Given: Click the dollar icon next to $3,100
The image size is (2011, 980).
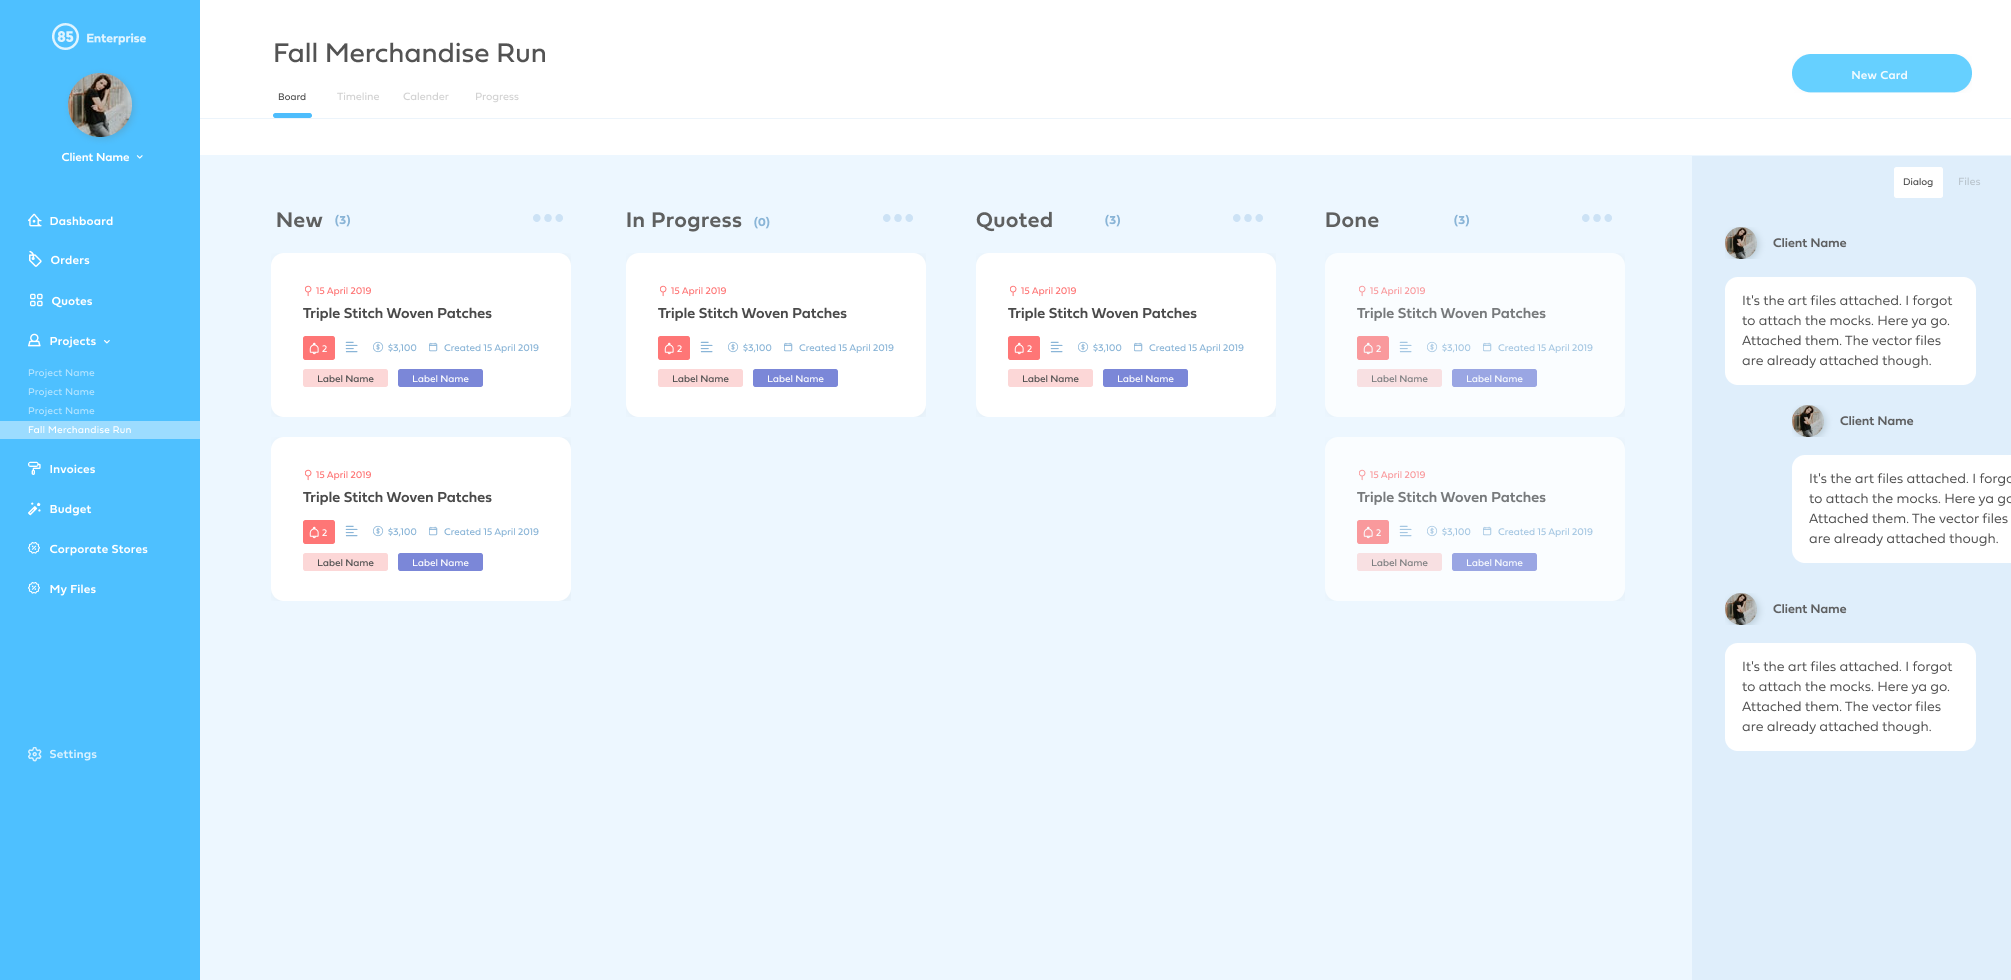Looking at the screenshot, I should click(x=377, y=347).
